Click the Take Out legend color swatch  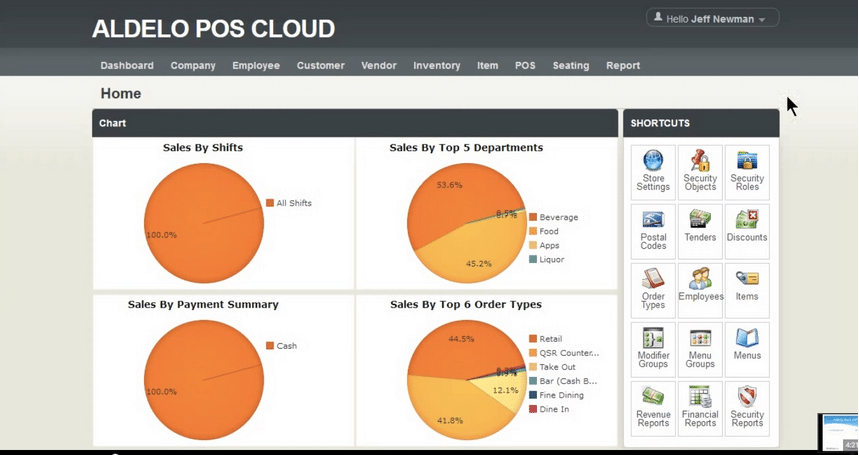click(x=533, y=367)
